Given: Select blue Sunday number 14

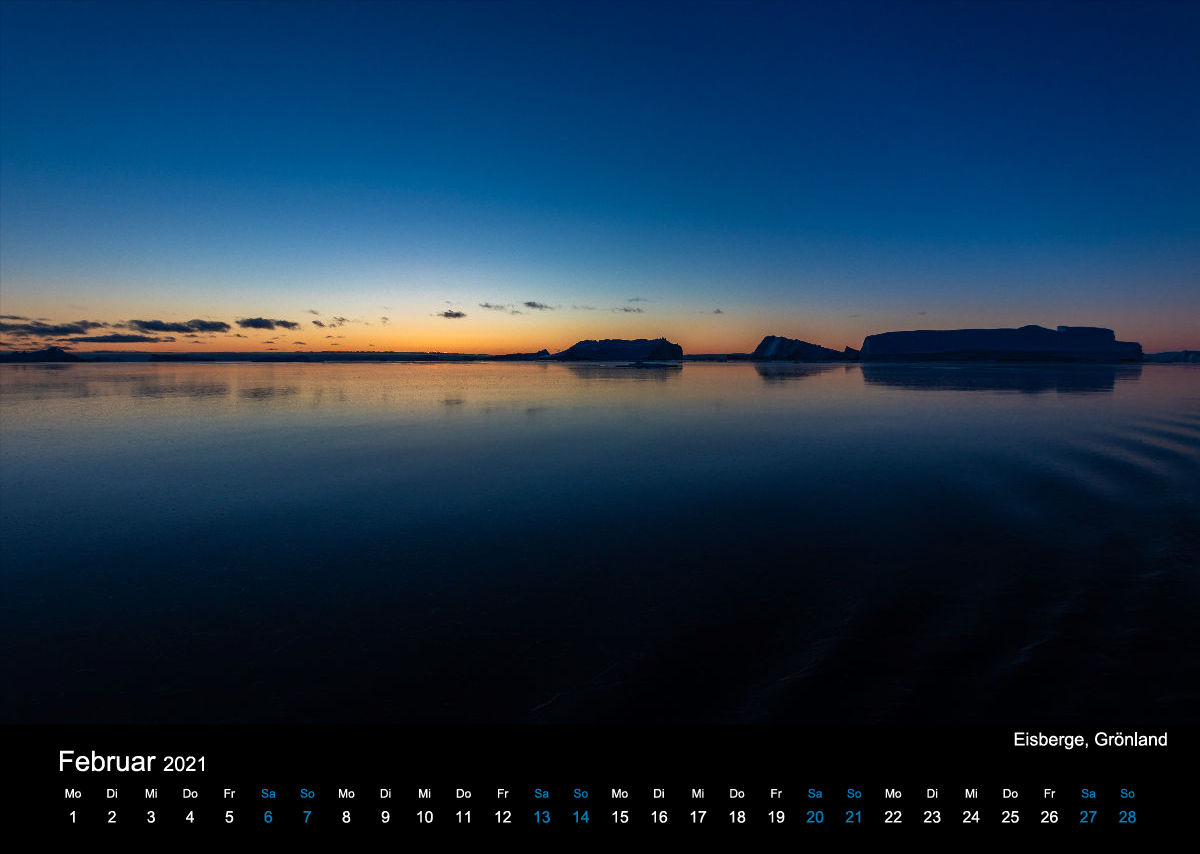Looking at the screenshot, I should tap(580, 817).
